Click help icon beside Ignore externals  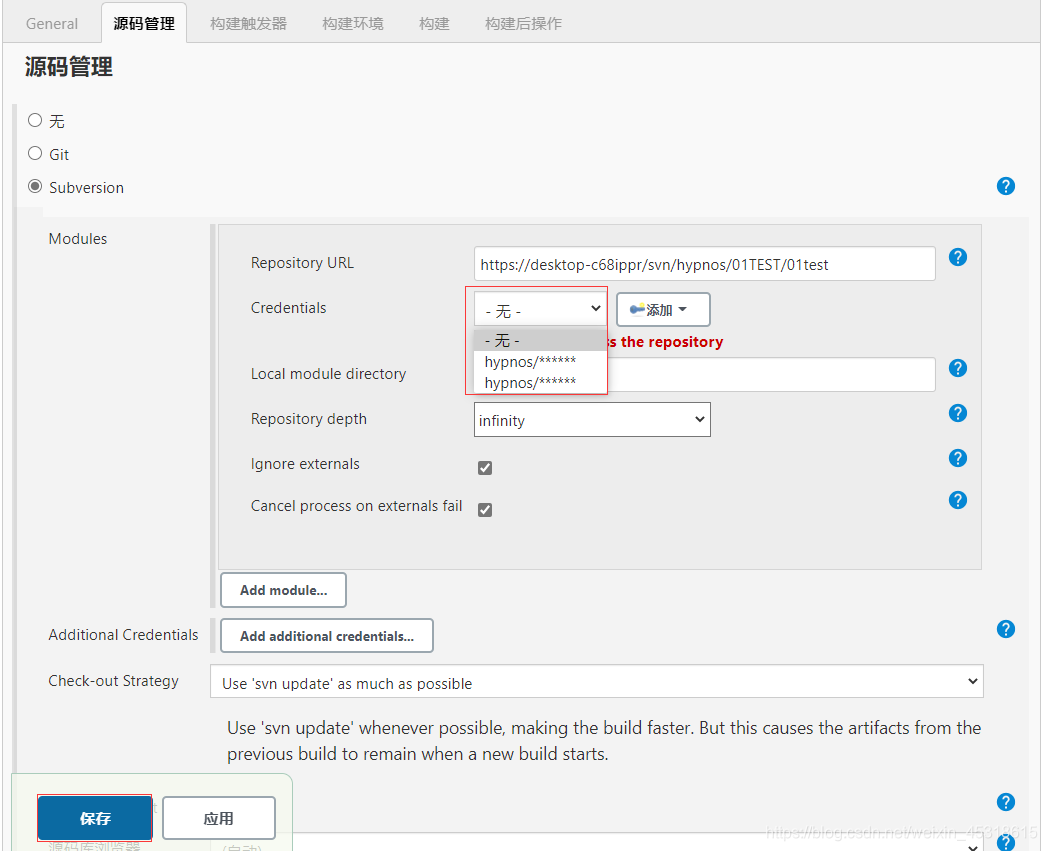[958, 458]
